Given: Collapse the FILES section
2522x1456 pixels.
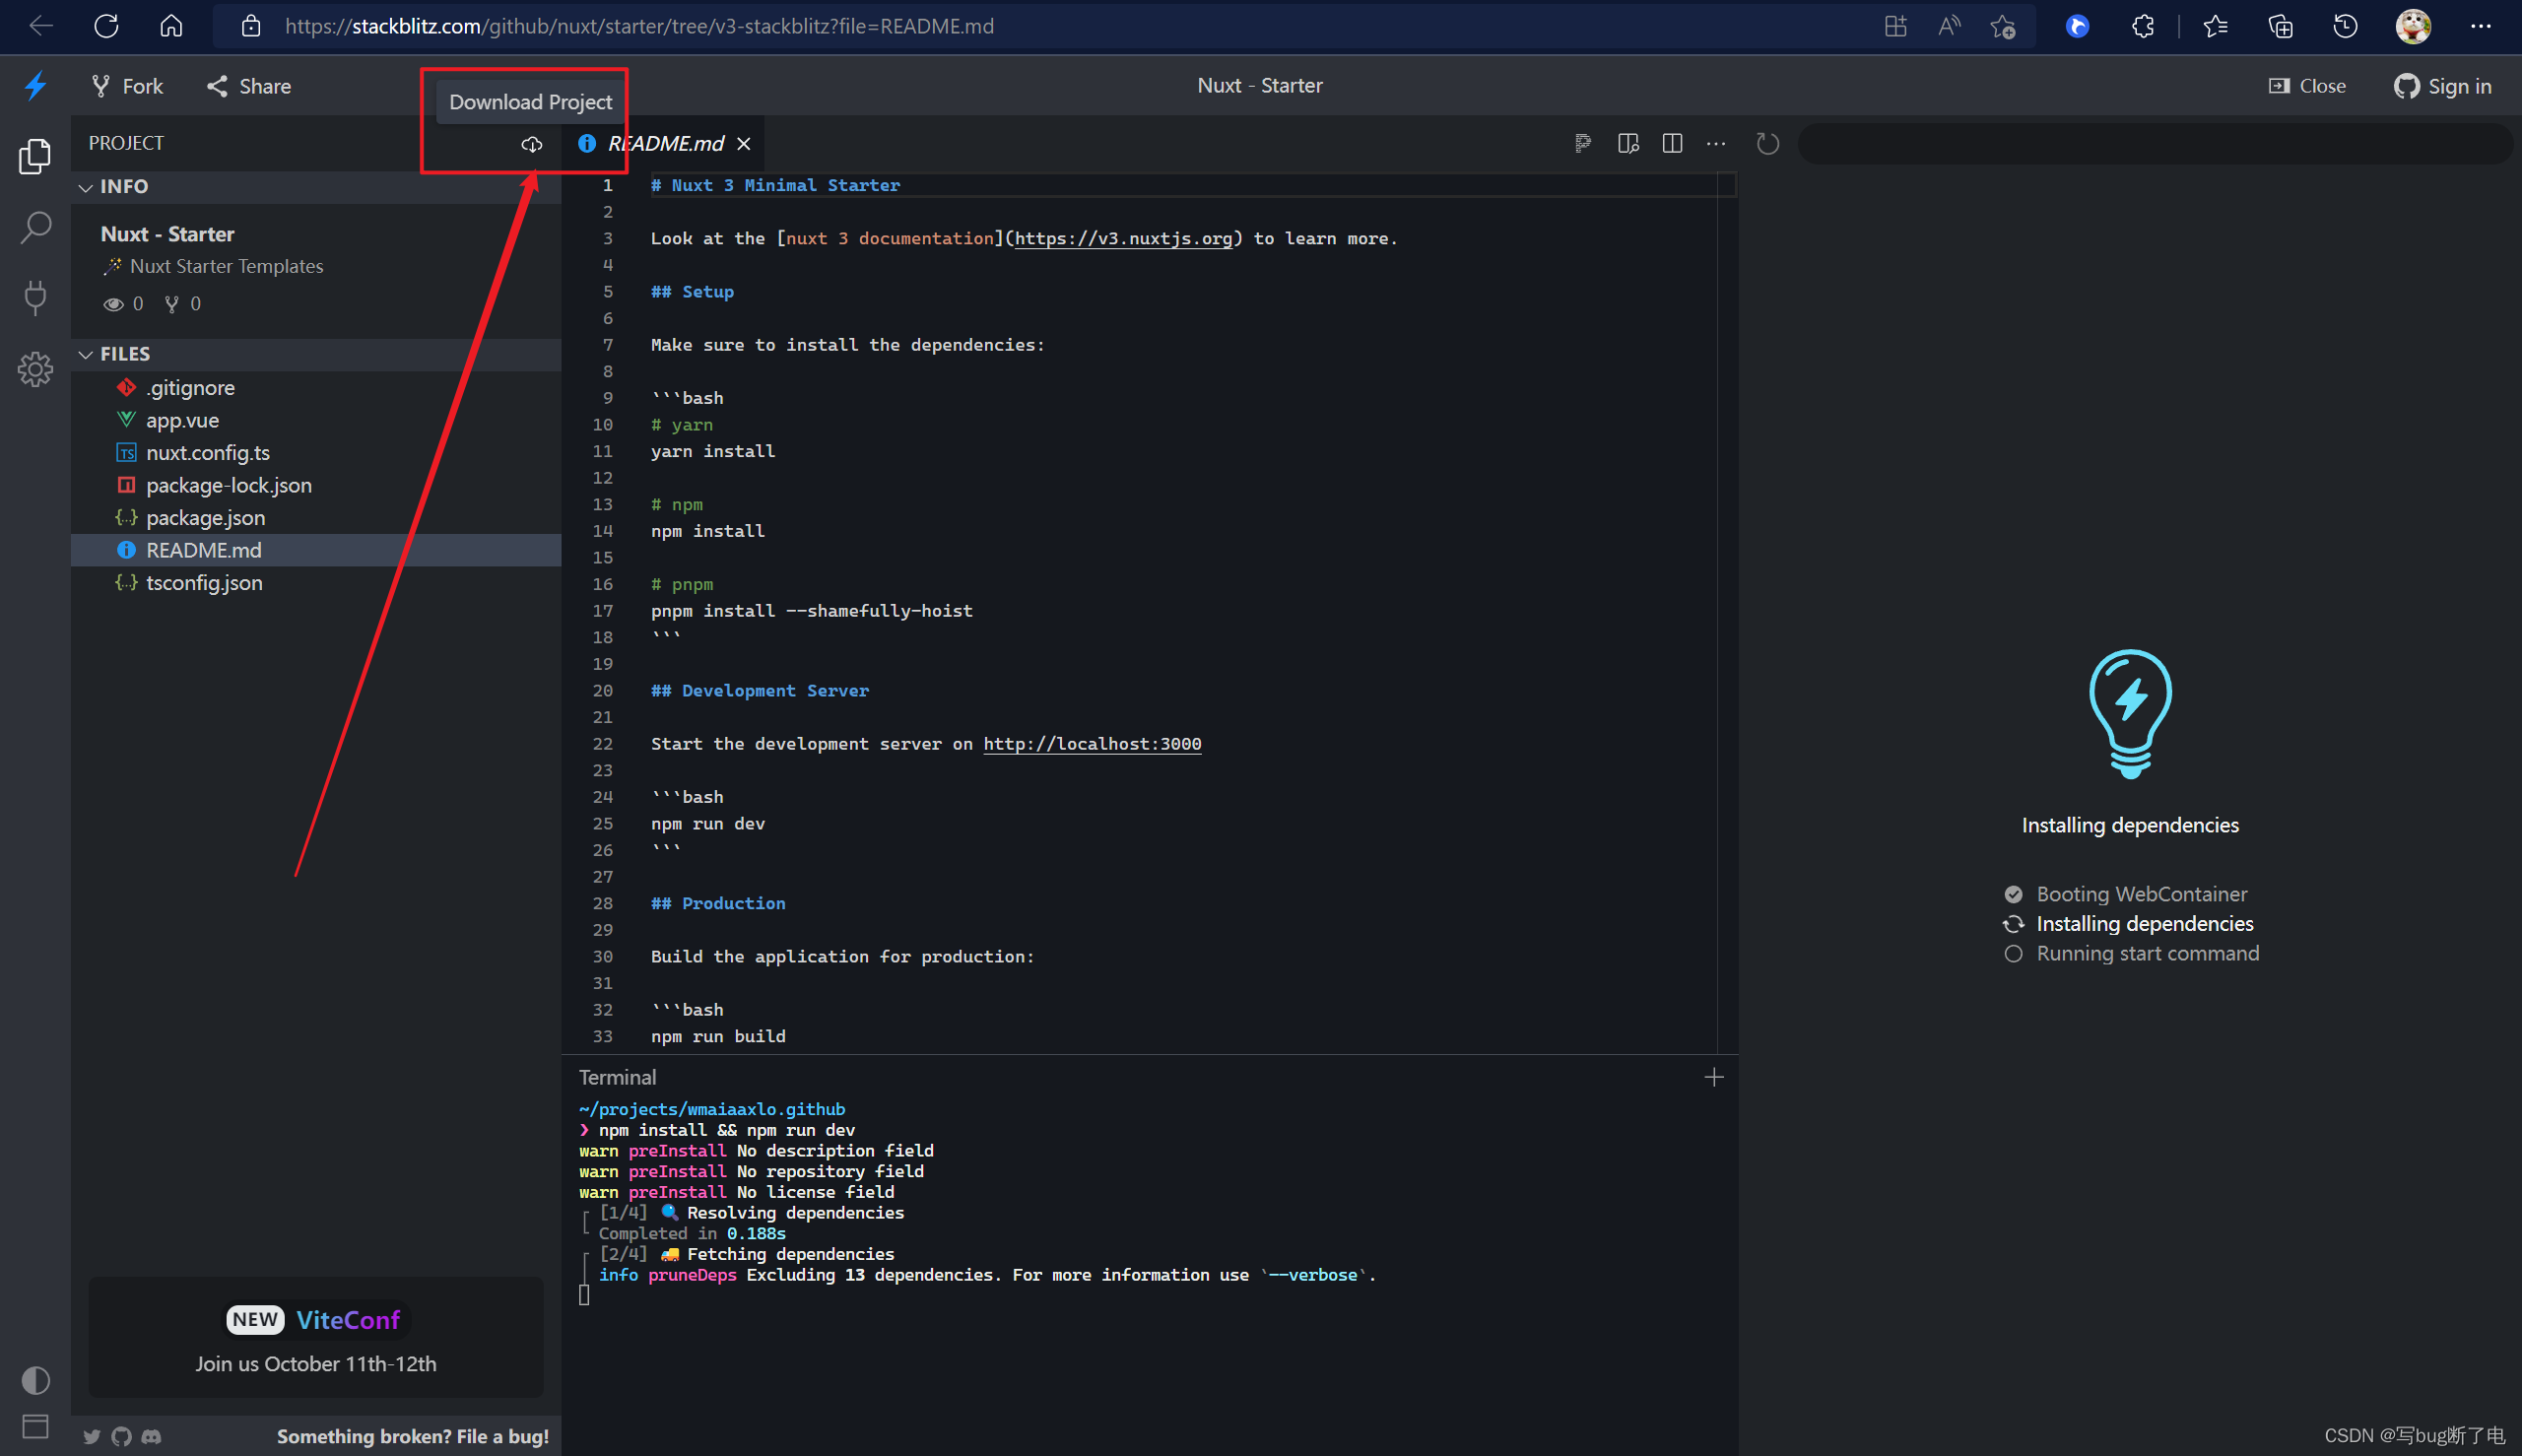Looking at the screenshot, I should click(85, 354).
